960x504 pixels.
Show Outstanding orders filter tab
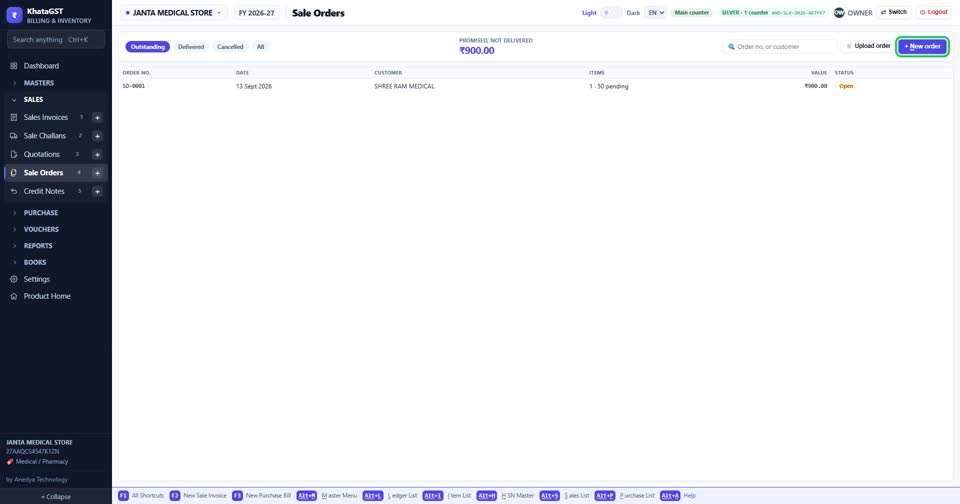click(x=148, y=47)
